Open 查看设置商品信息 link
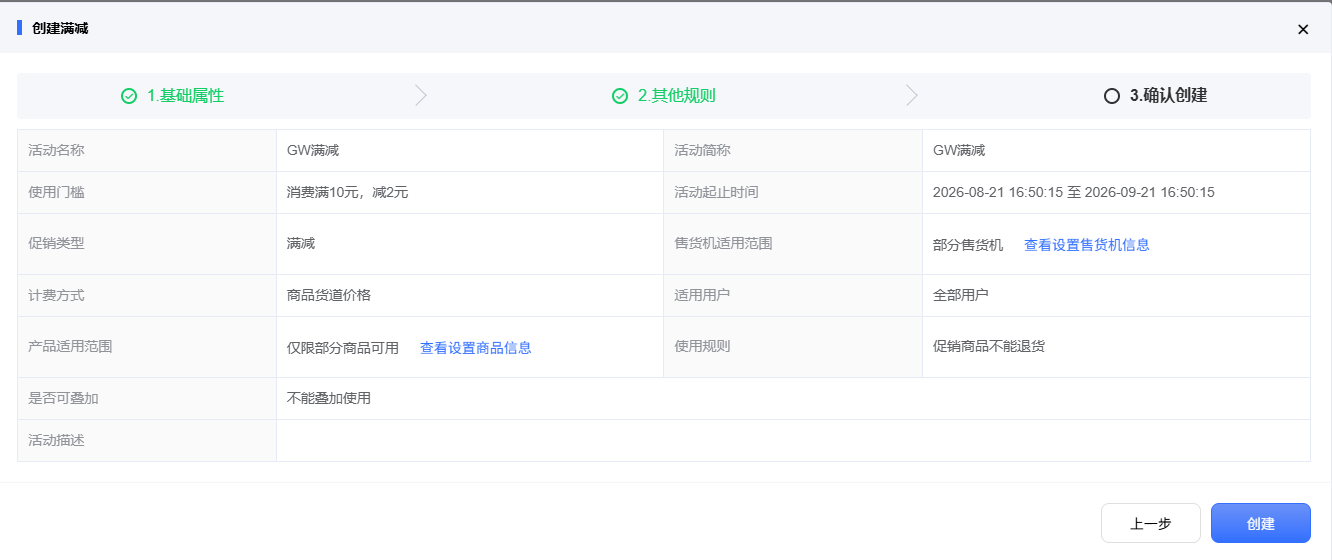The width and height of the screenshot is (1332, 560). point(476,348)
